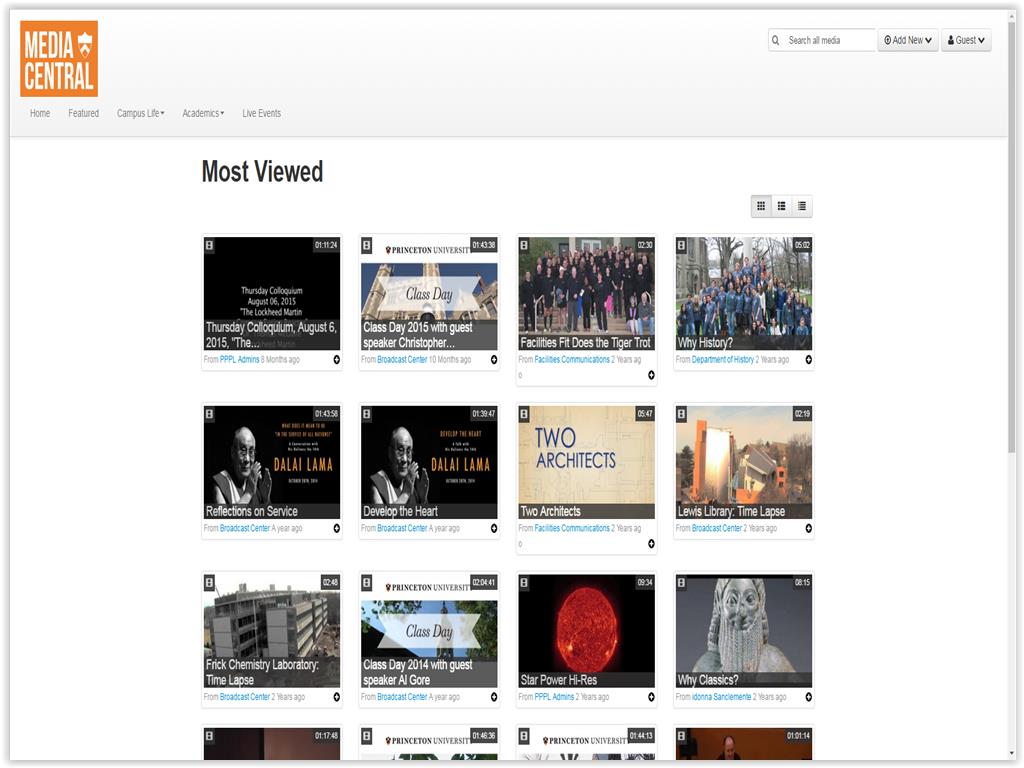Expand info arrow on Class Day 2015 card
The image size is (1024, 768).
[x=494, y=360]
